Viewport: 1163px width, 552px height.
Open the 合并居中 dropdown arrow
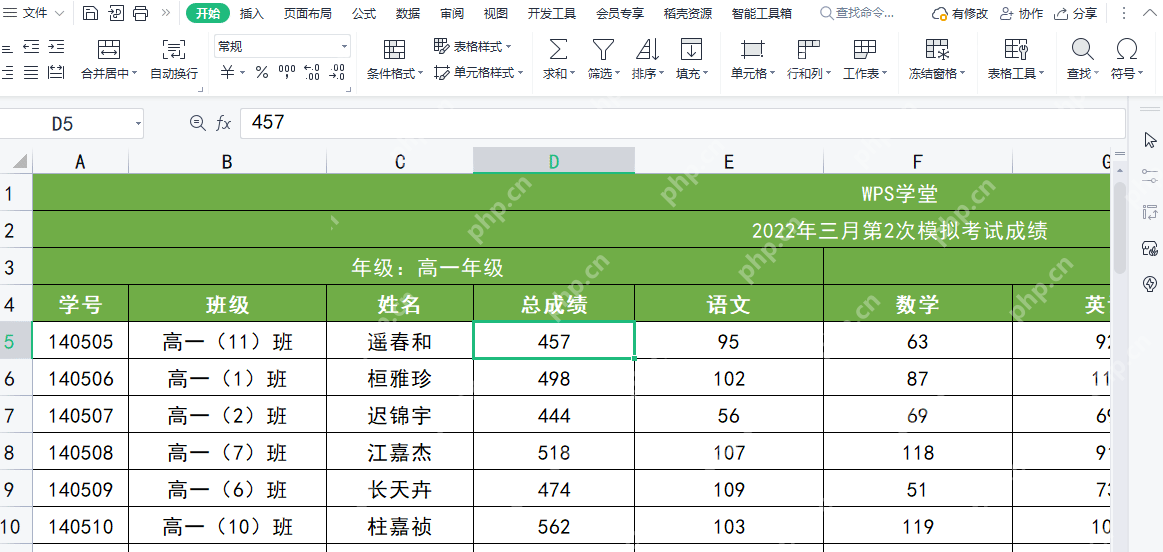coord(134,73)
